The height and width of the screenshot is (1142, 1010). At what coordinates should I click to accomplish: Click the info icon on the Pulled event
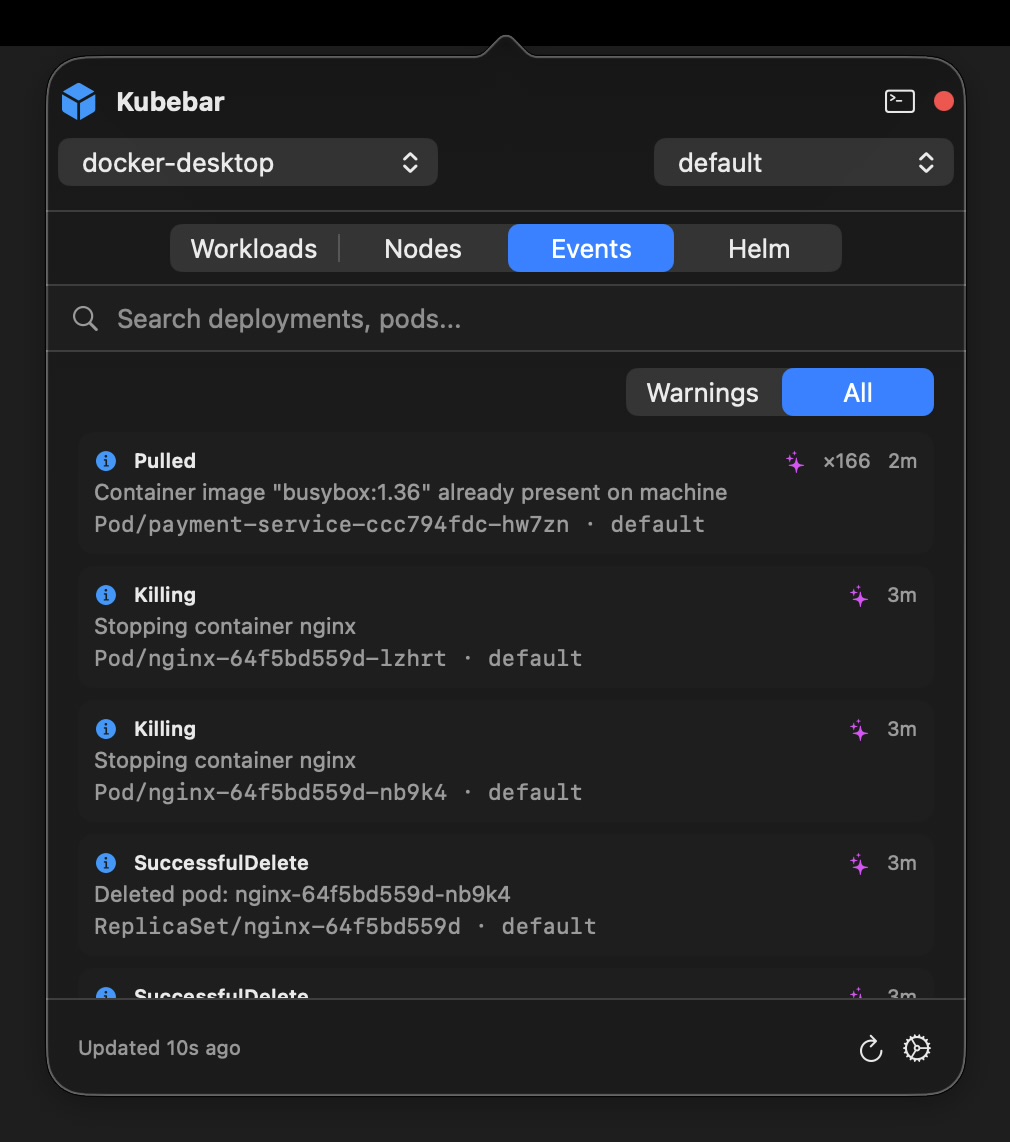tap(106, 461)
